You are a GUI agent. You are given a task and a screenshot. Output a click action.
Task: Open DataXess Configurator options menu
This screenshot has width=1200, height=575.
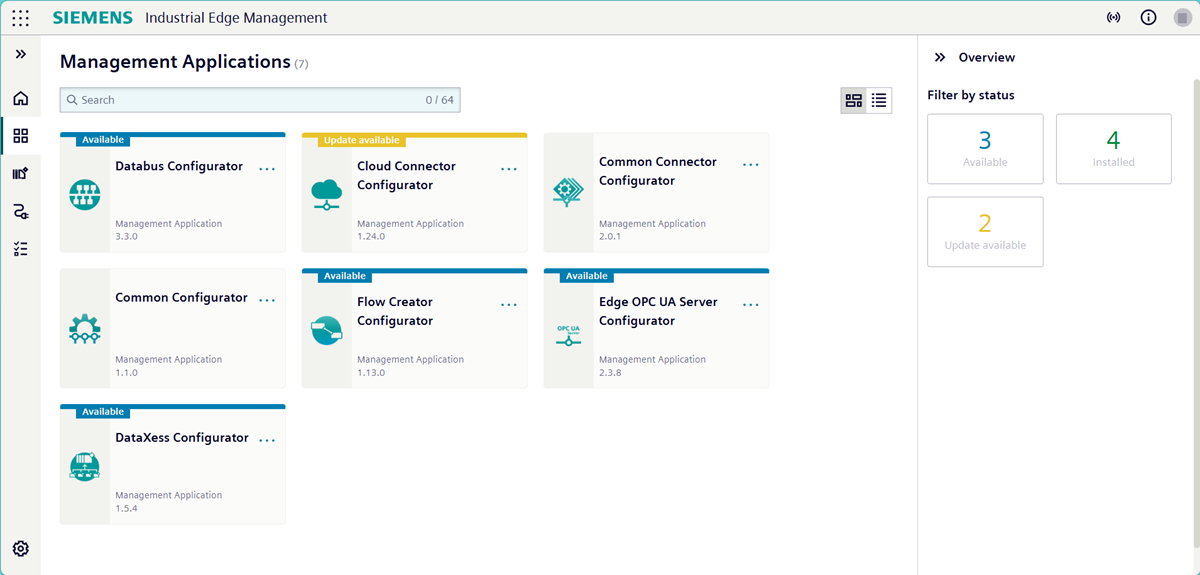267,440
